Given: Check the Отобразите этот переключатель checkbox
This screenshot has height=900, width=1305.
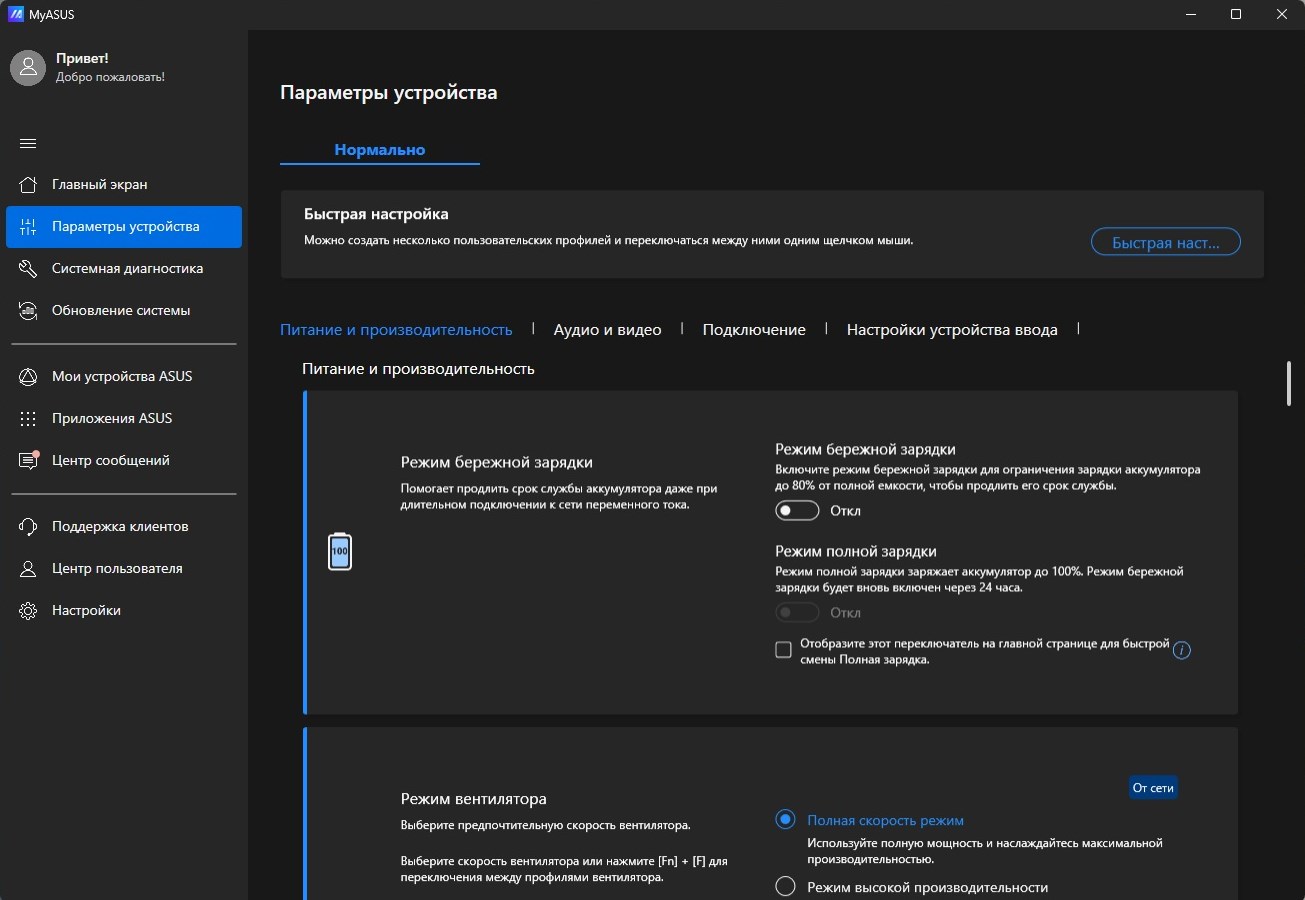Looking at the screenshot, I should [x=784, y=651].
